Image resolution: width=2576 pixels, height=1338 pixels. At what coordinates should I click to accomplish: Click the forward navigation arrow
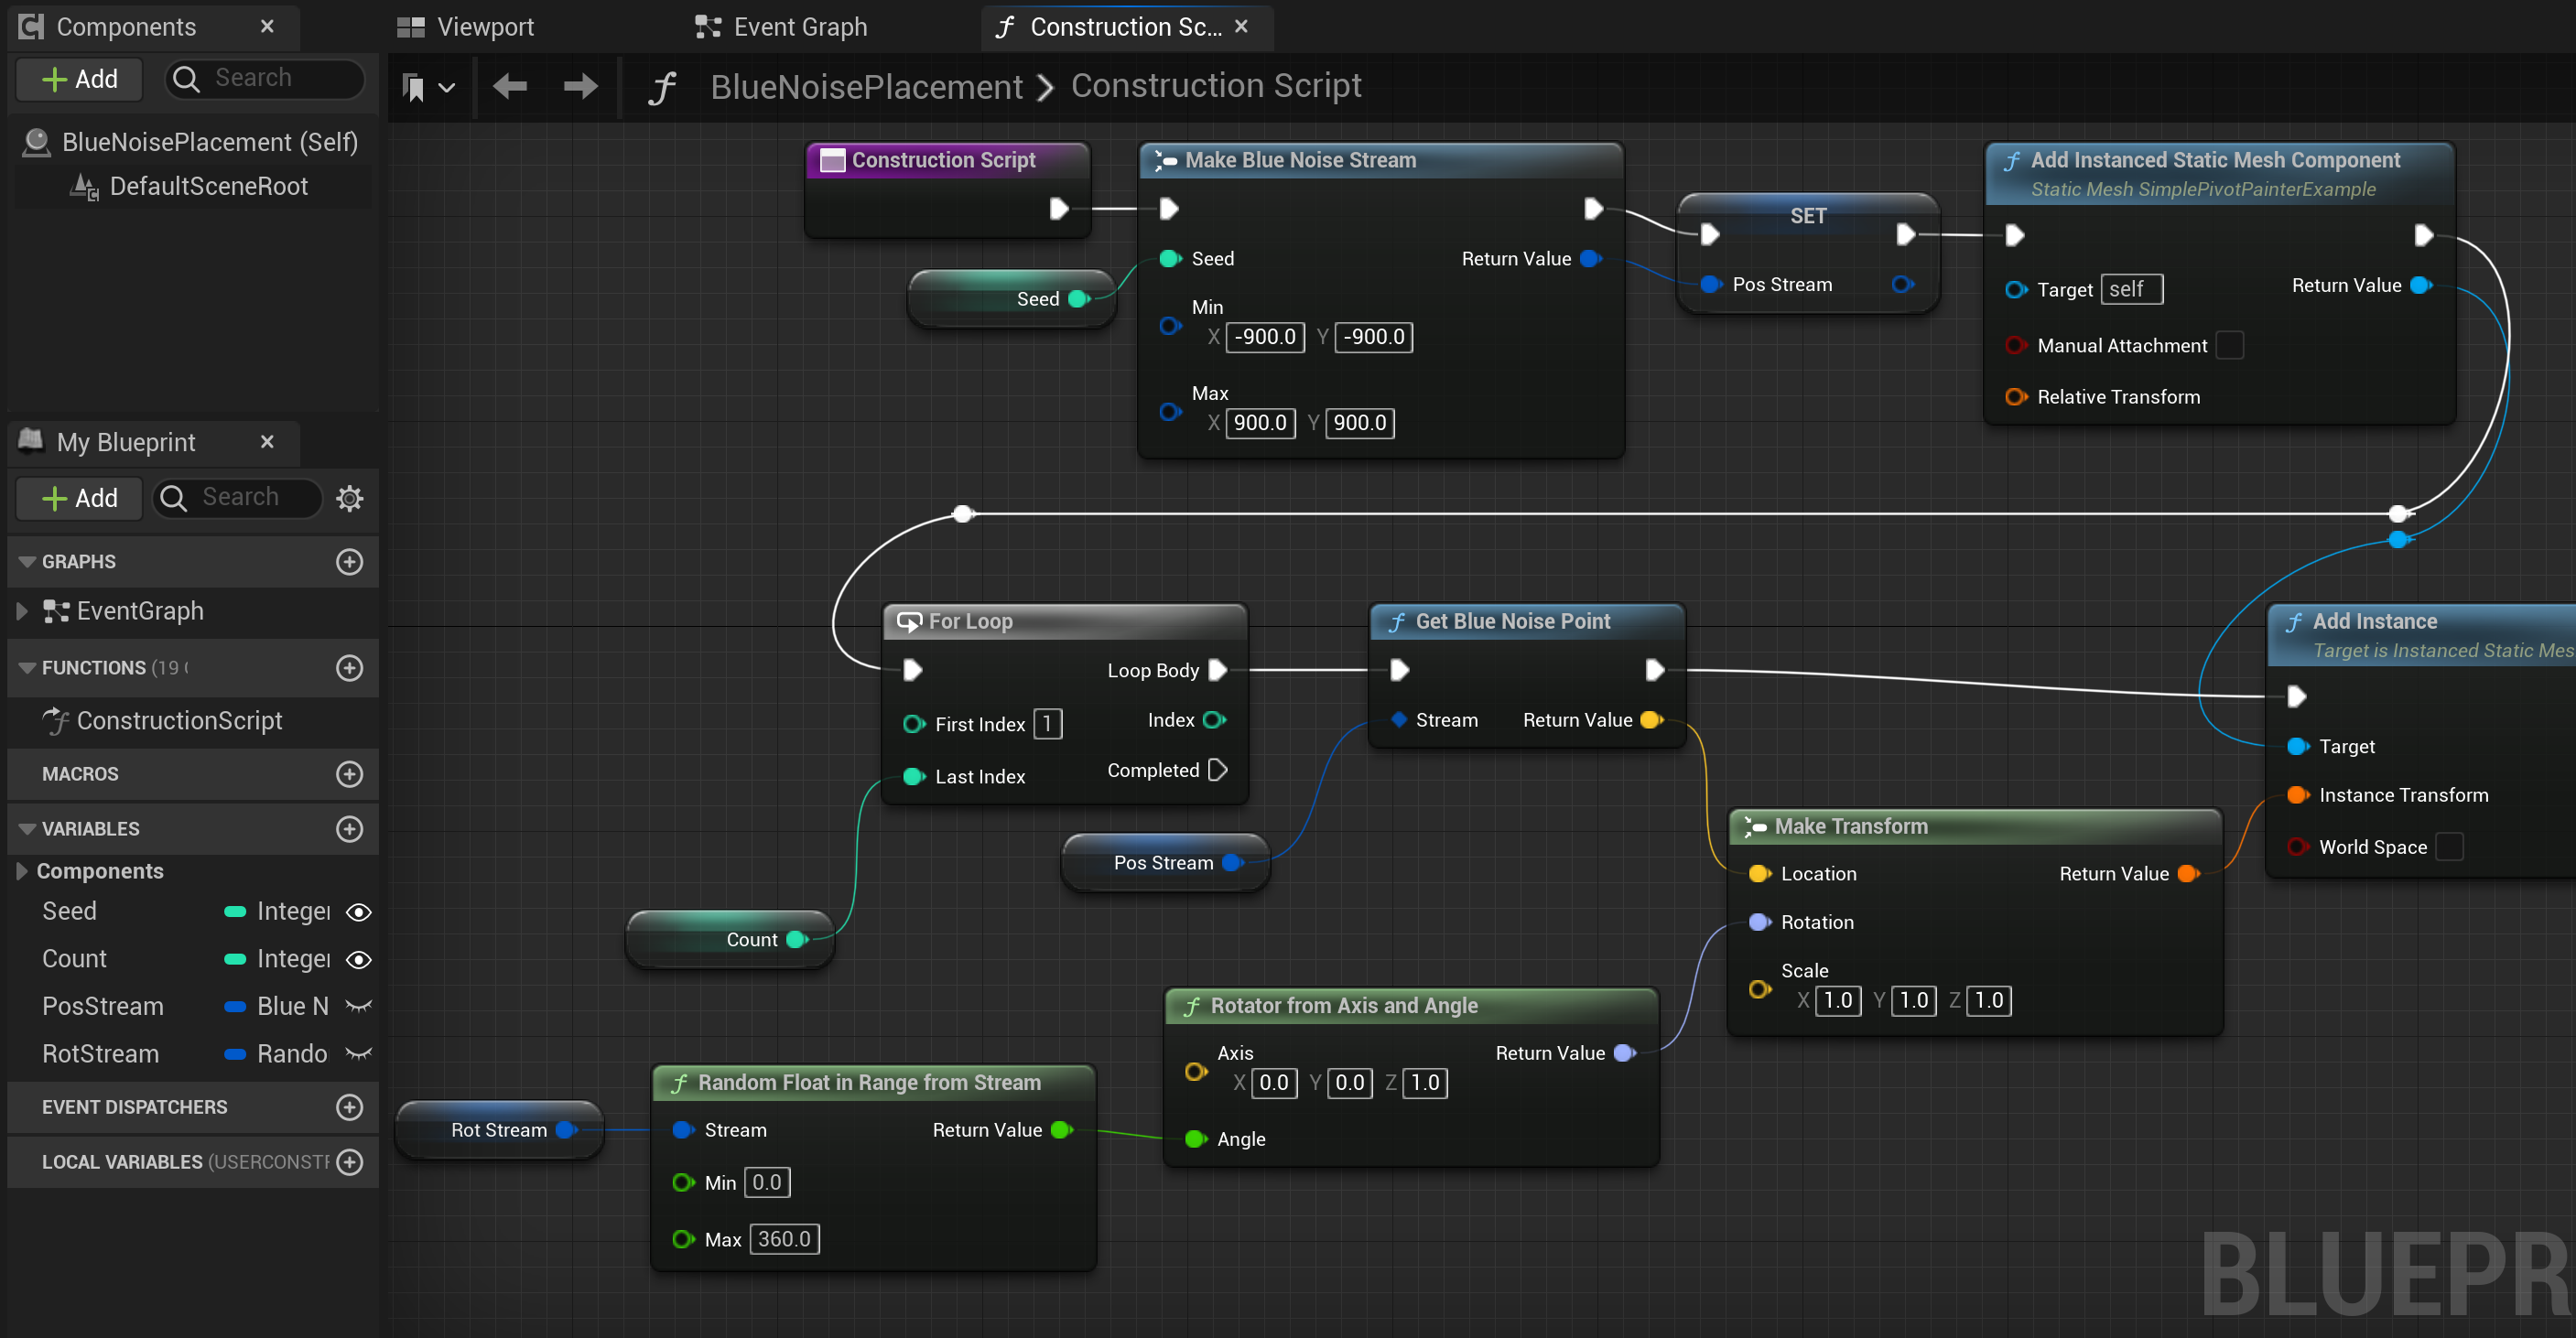(579, 86)
